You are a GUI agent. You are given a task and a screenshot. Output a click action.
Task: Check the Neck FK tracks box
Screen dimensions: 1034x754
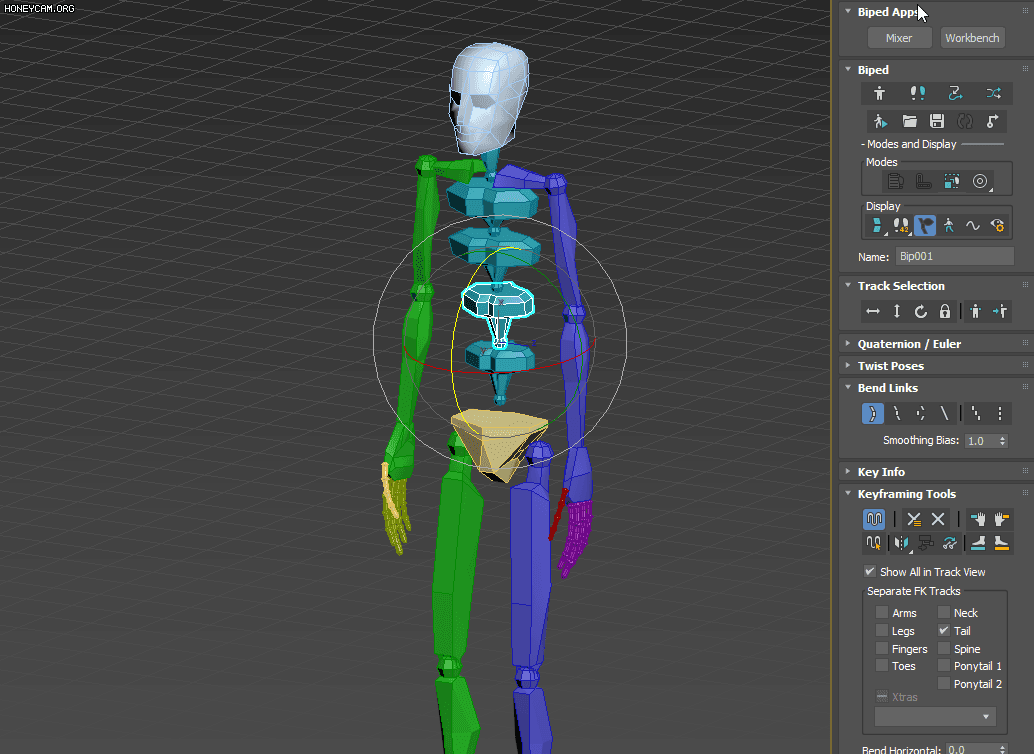pos(944,612)
